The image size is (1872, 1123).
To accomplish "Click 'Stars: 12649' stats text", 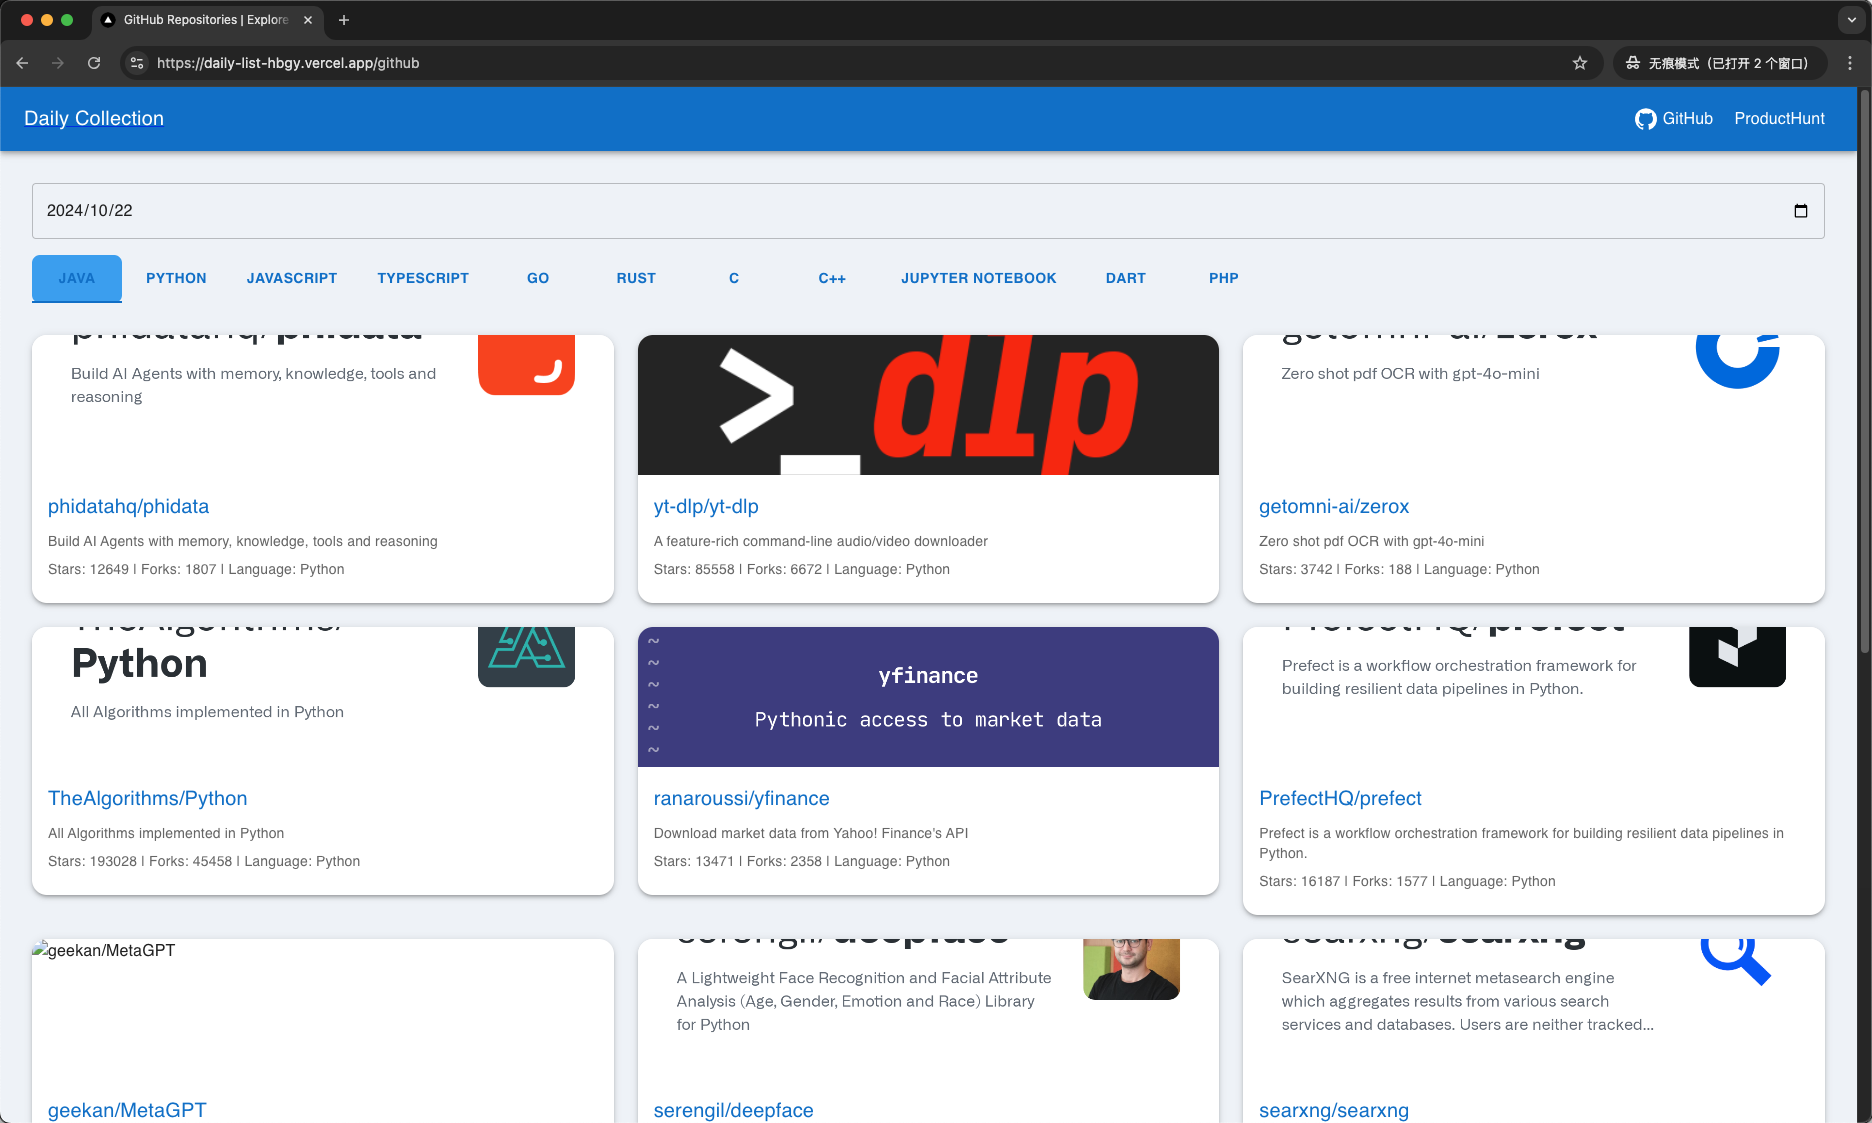I will click(196, 570).
